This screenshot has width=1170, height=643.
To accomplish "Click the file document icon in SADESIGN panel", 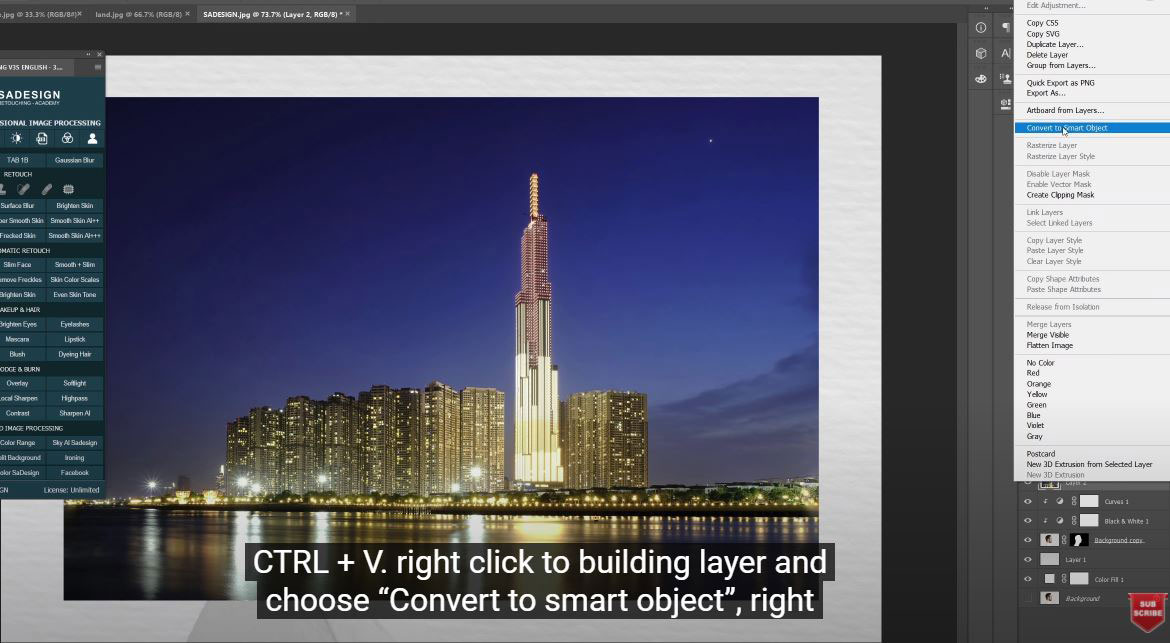I will (x=42, y=138).
